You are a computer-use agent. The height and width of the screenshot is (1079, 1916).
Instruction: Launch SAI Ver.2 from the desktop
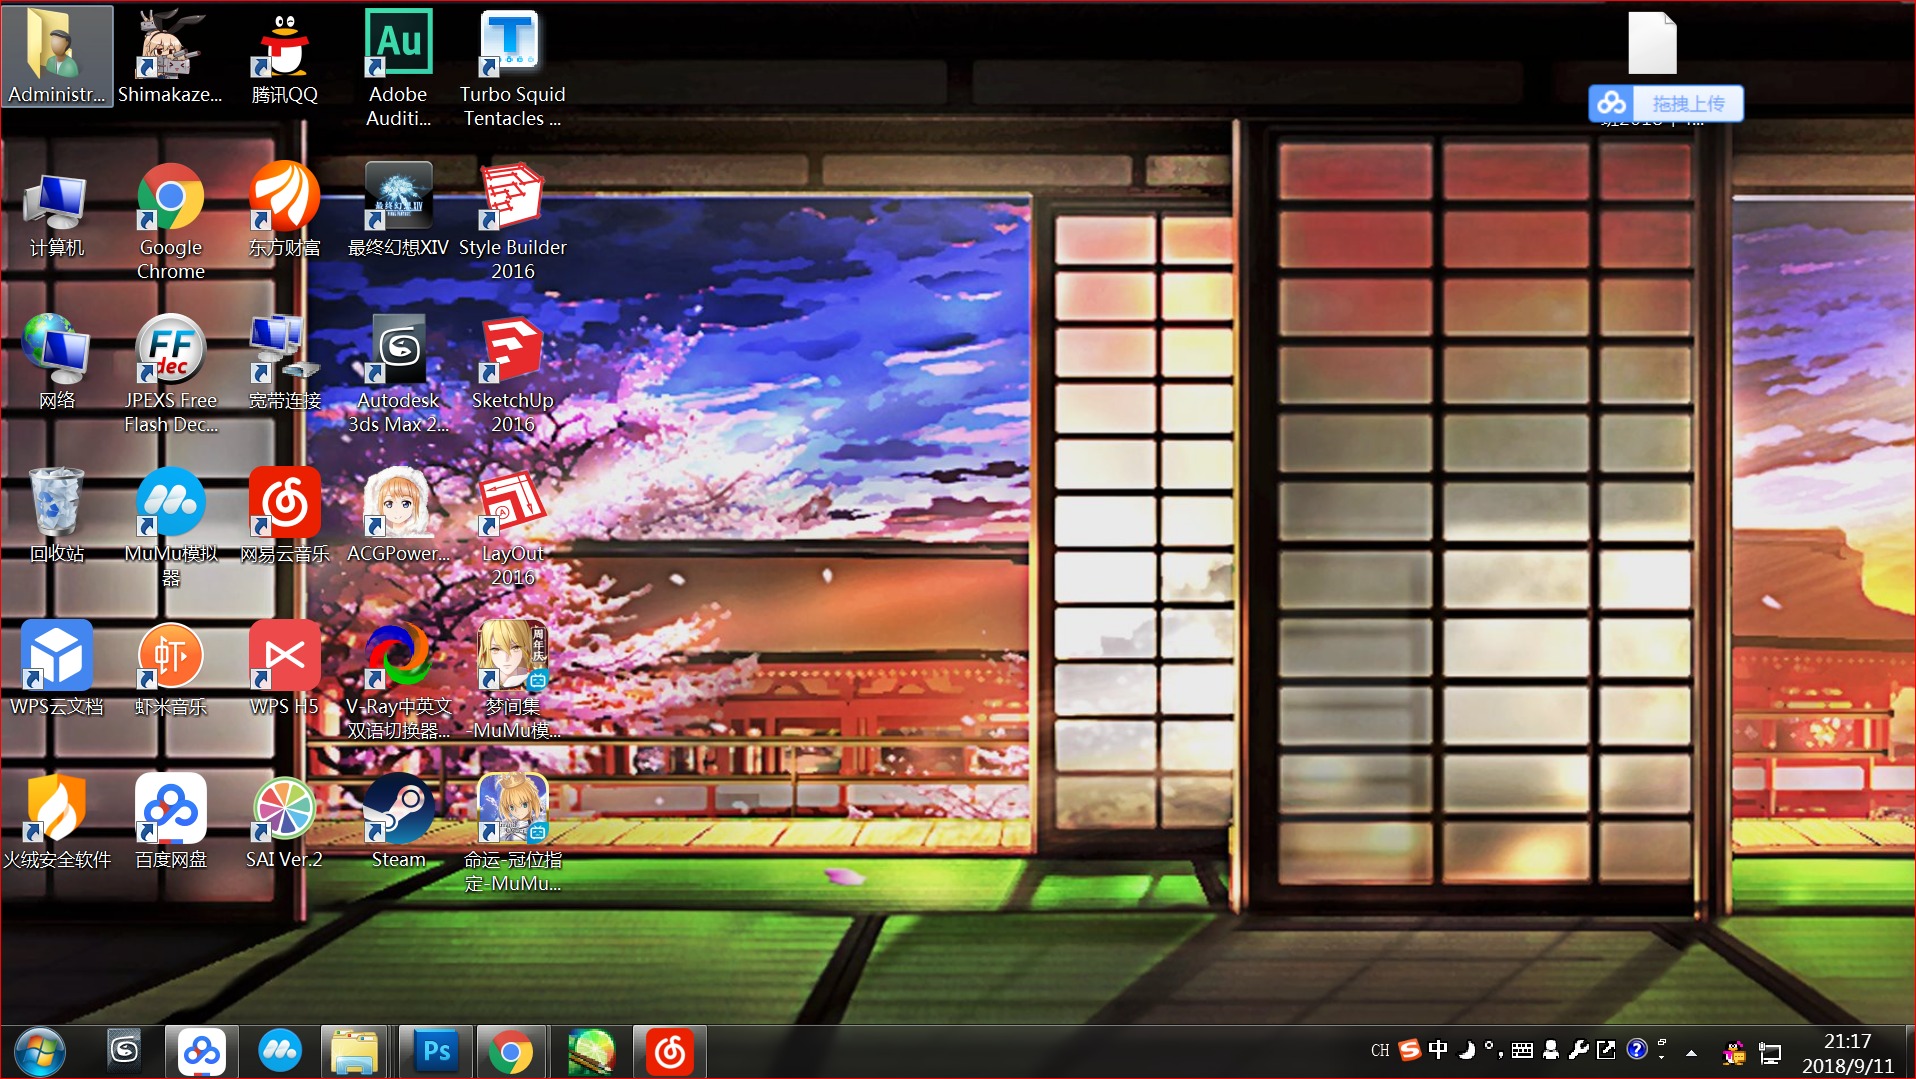tap(285, 822)
